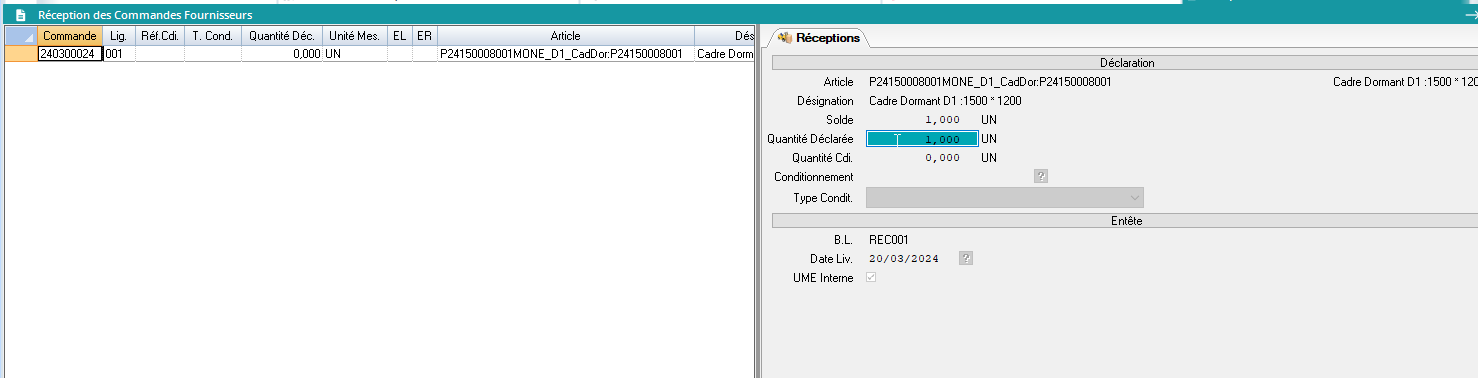1478x378 pixels.
Task: Click the Unité Mes. column header
Action: [x=354, y=36]
